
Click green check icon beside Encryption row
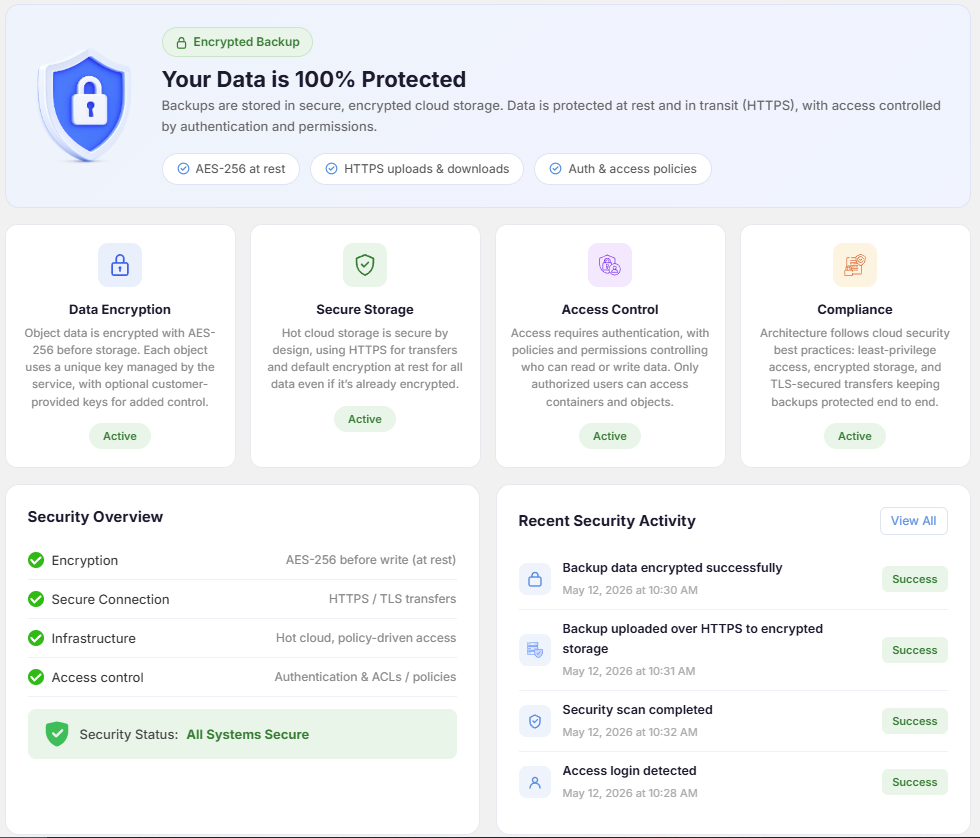(36, 560)
